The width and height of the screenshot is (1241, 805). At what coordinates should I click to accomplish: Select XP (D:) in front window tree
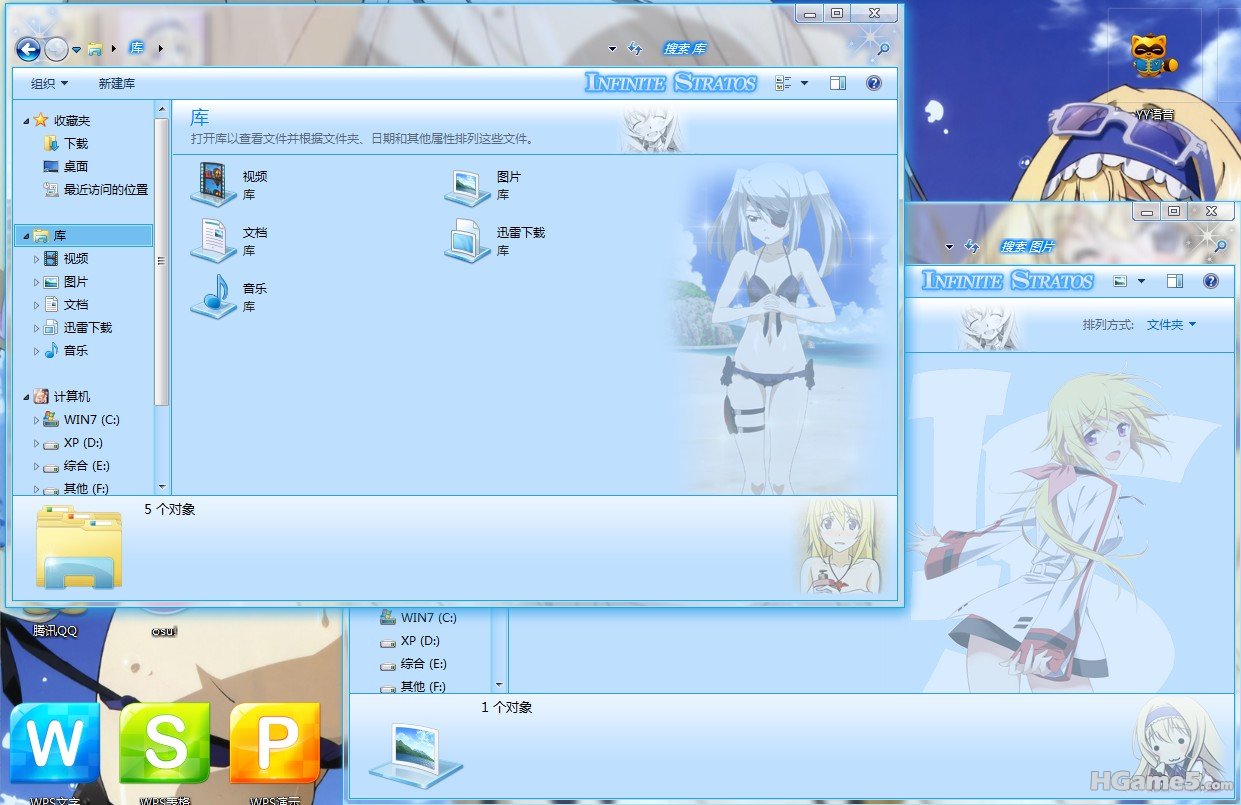[74, 443]
